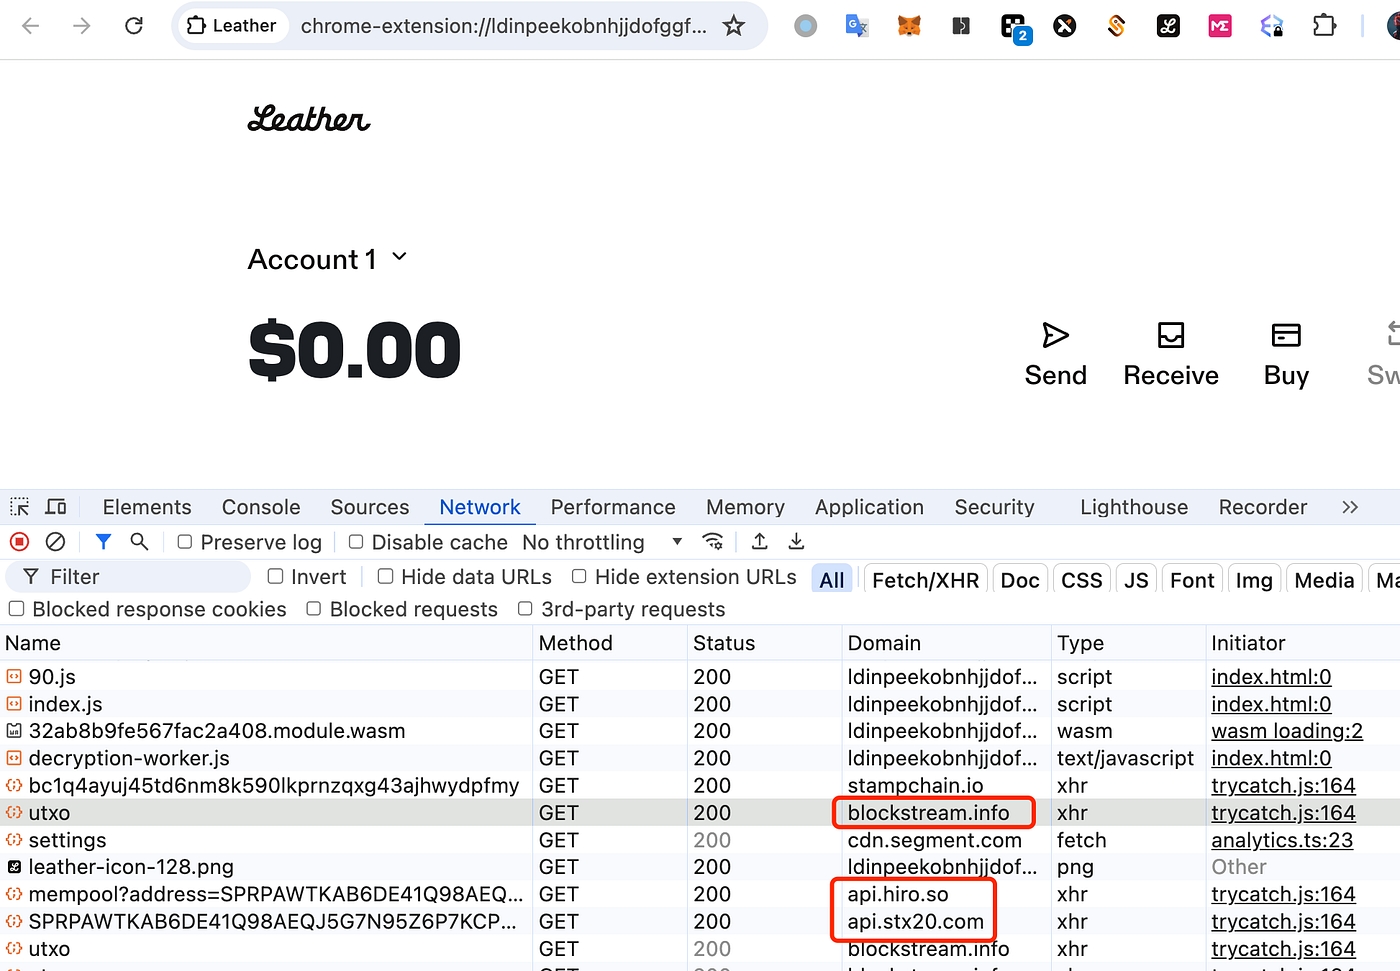This screenshot has height=971, width=1400.
Task: Click the Send icon in Leather wallet
Action: coord(1055,335)
